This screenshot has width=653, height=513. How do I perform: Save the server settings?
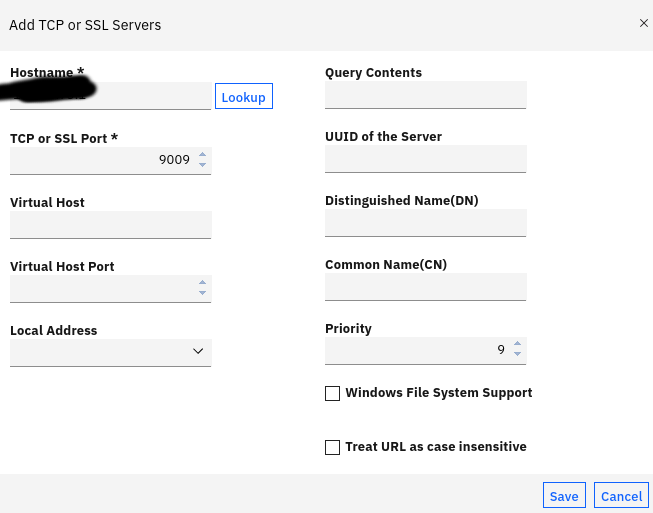[564, 496]
